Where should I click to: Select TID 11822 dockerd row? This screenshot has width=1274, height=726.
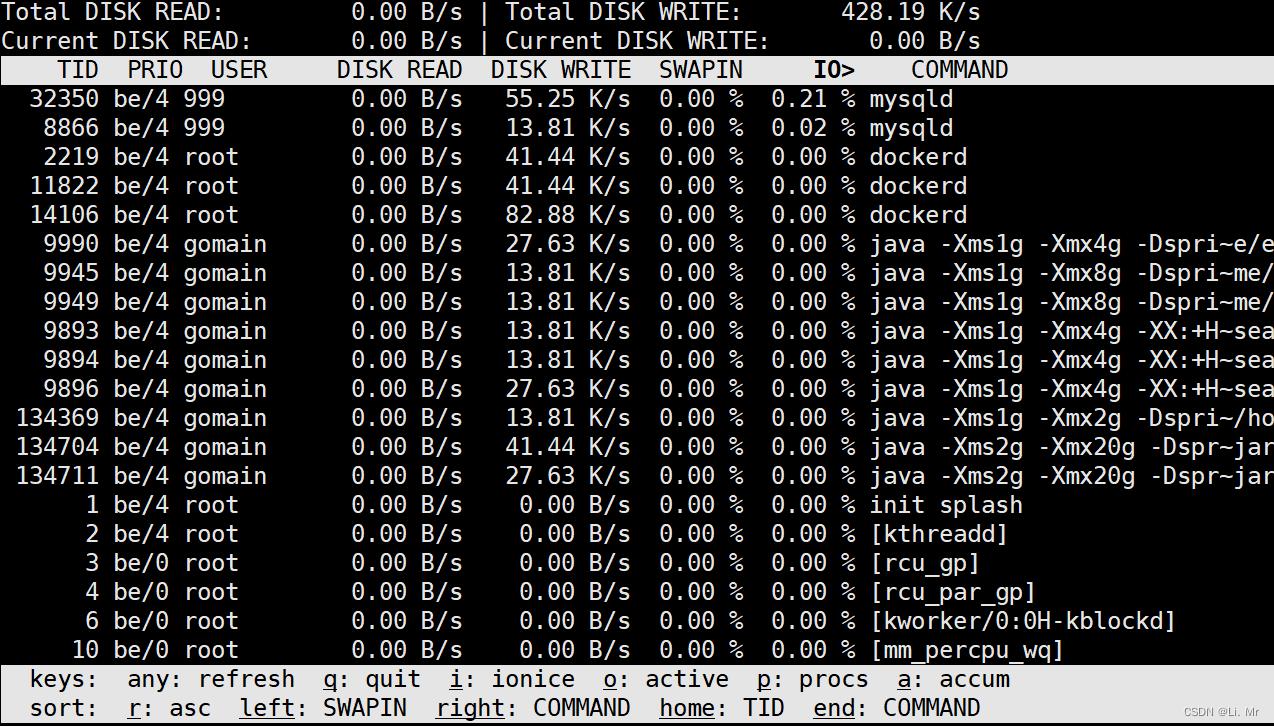click(637, 186)
